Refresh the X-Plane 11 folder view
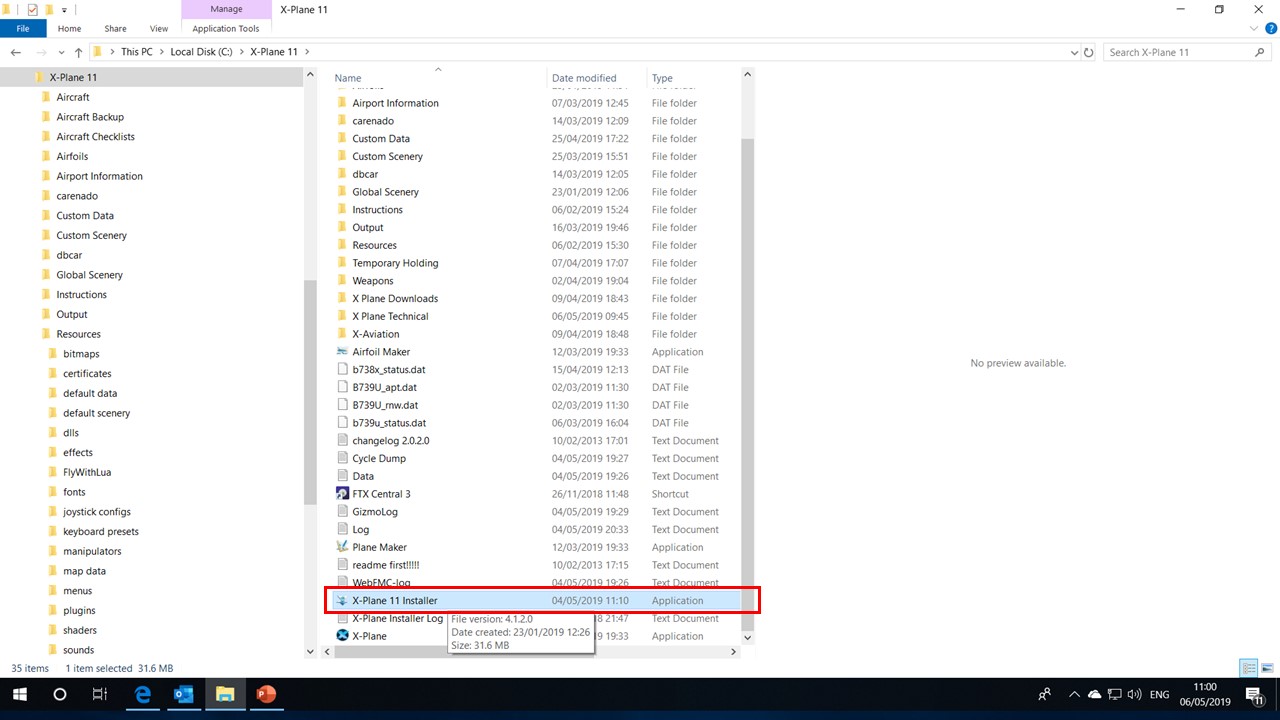The height and width of the screenshot is (720, 1280). coord(1089,52)
